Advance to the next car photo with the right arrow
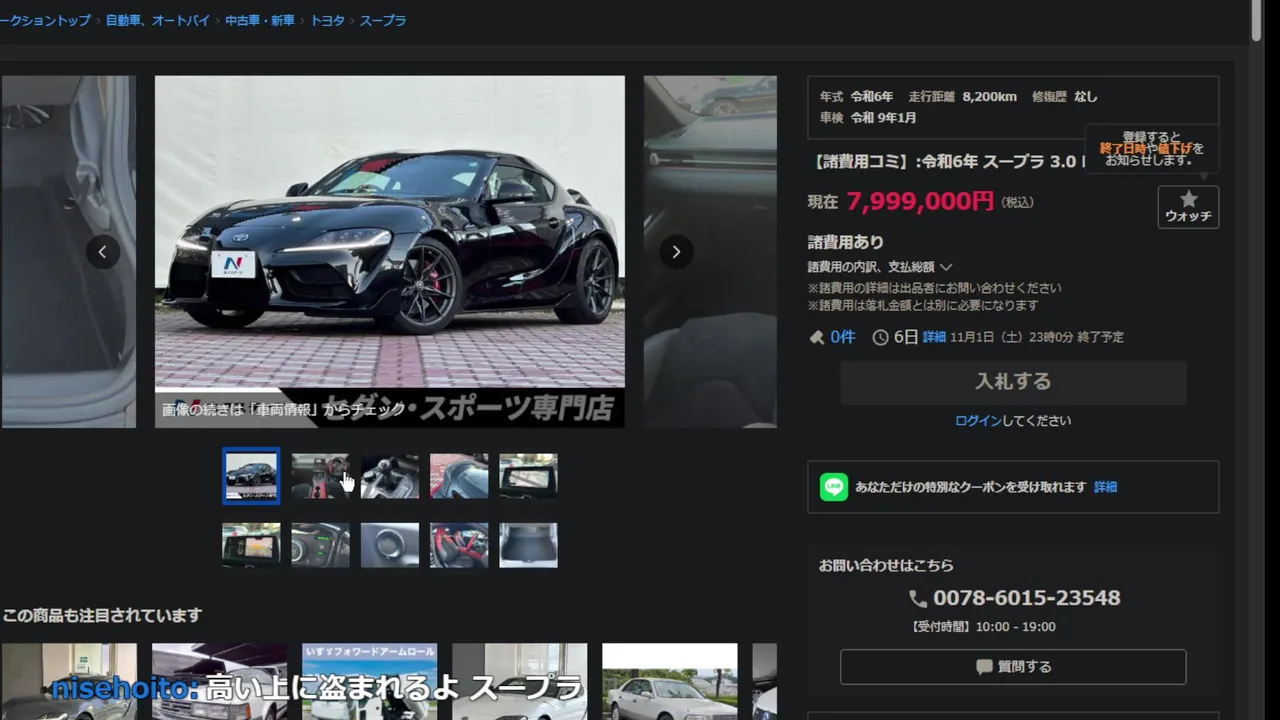Image resolution: width=1280 pixels, height=720 pixels. (676, 252)
